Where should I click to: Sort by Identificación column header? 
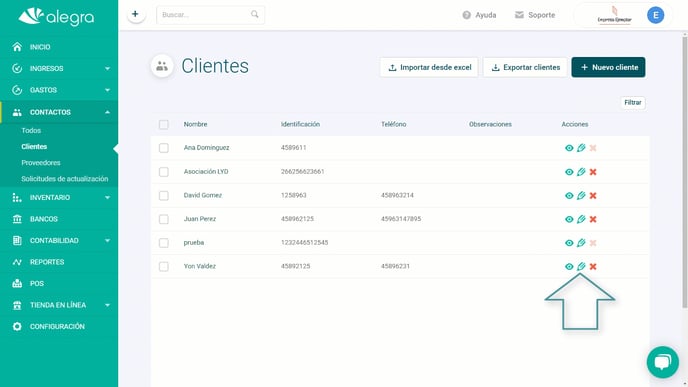(300, 124)
